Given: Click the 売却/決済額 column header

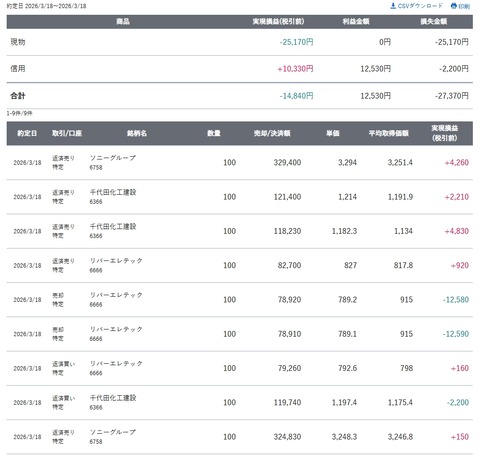Looking at the screenshot, I should pos(272,133).
